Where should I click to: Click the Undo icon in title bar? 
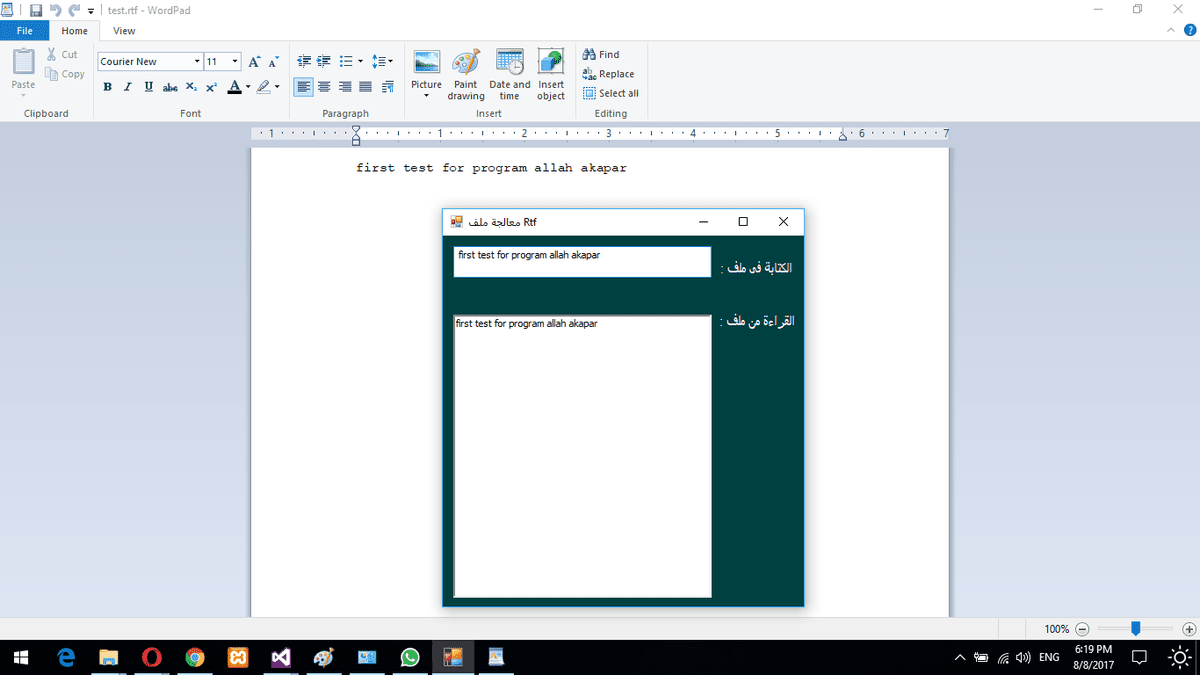click(x=56, y=10)
